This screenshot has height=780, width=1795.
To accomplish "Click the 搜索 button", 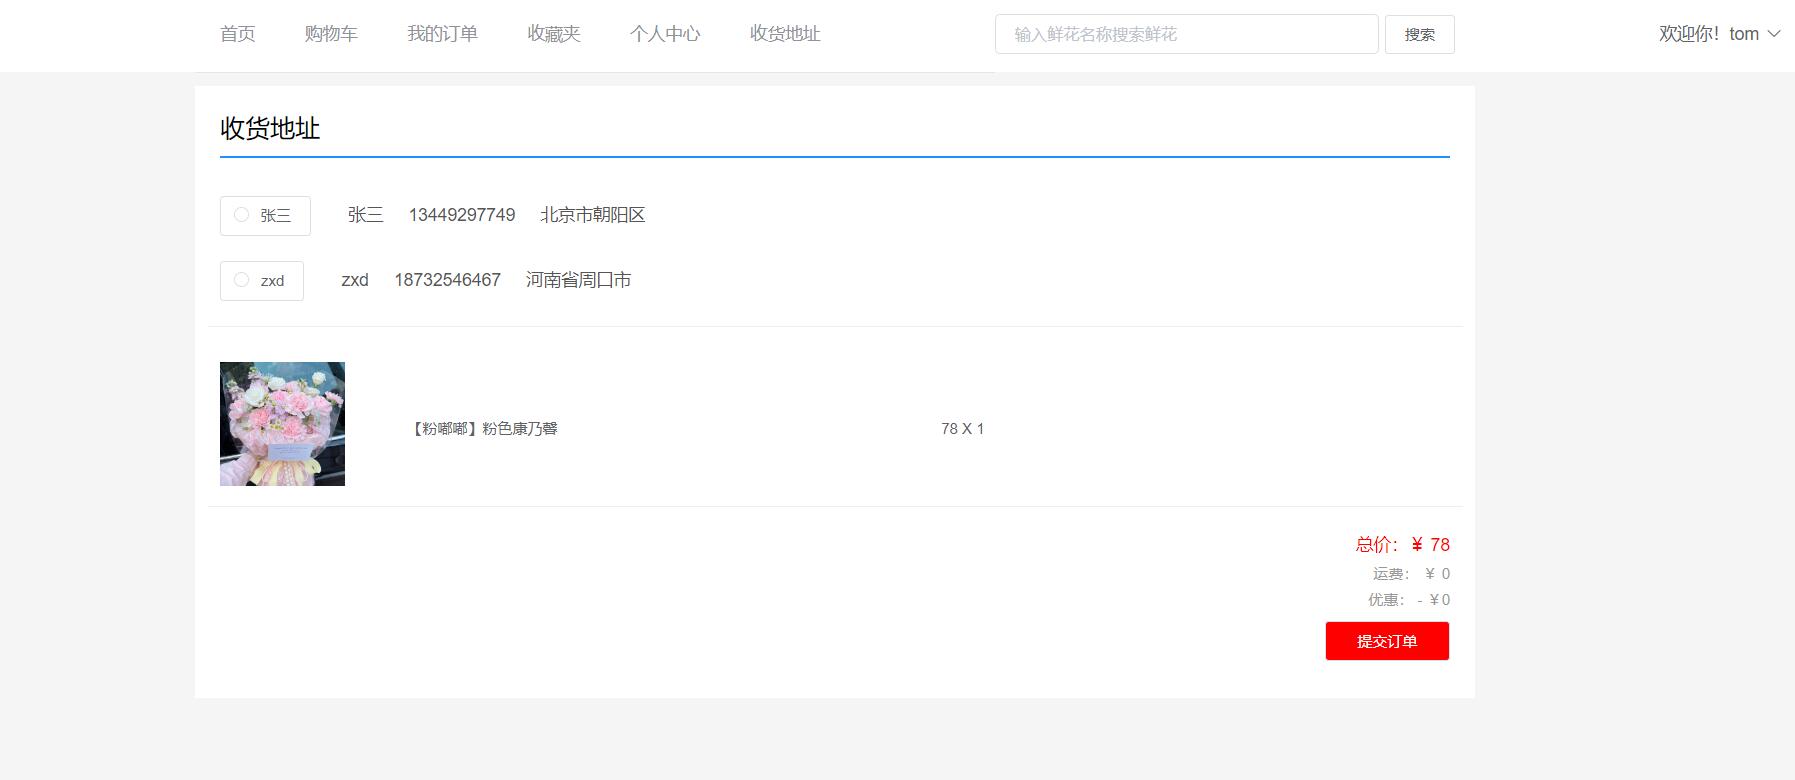I will point(1420,35).
